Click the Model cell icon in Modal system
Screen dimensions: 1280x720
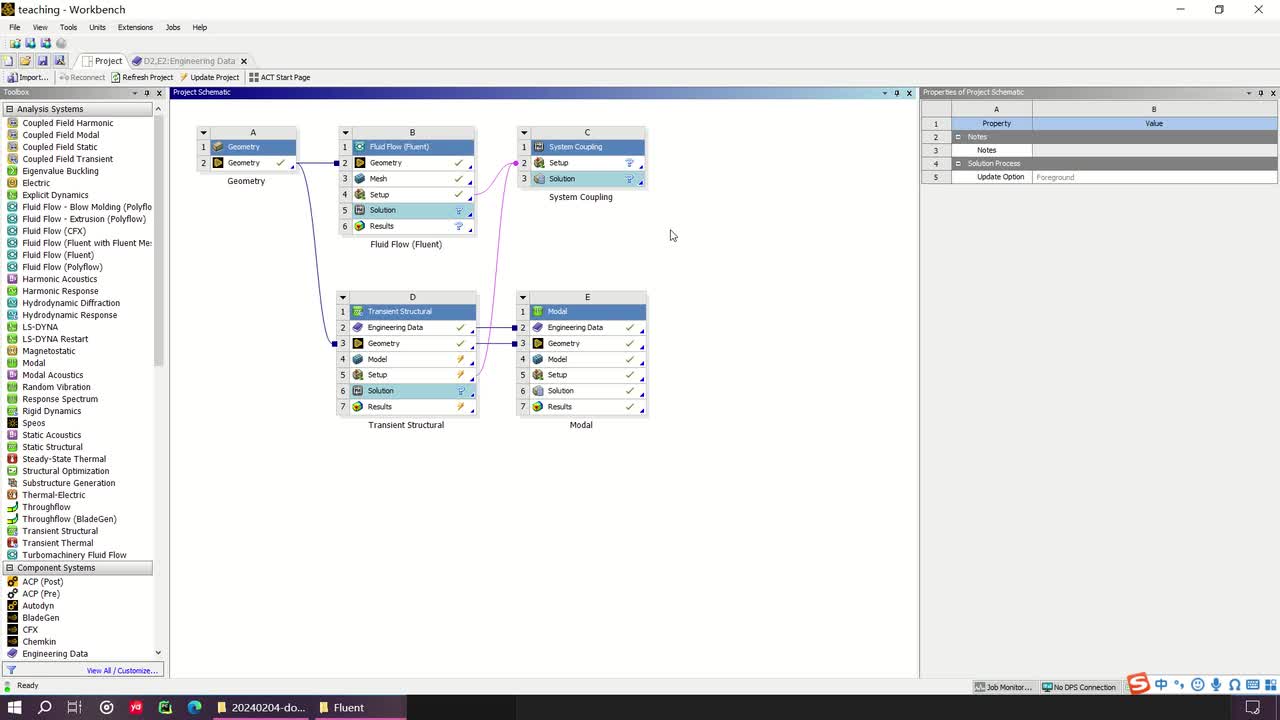click(x=538, y=359)
